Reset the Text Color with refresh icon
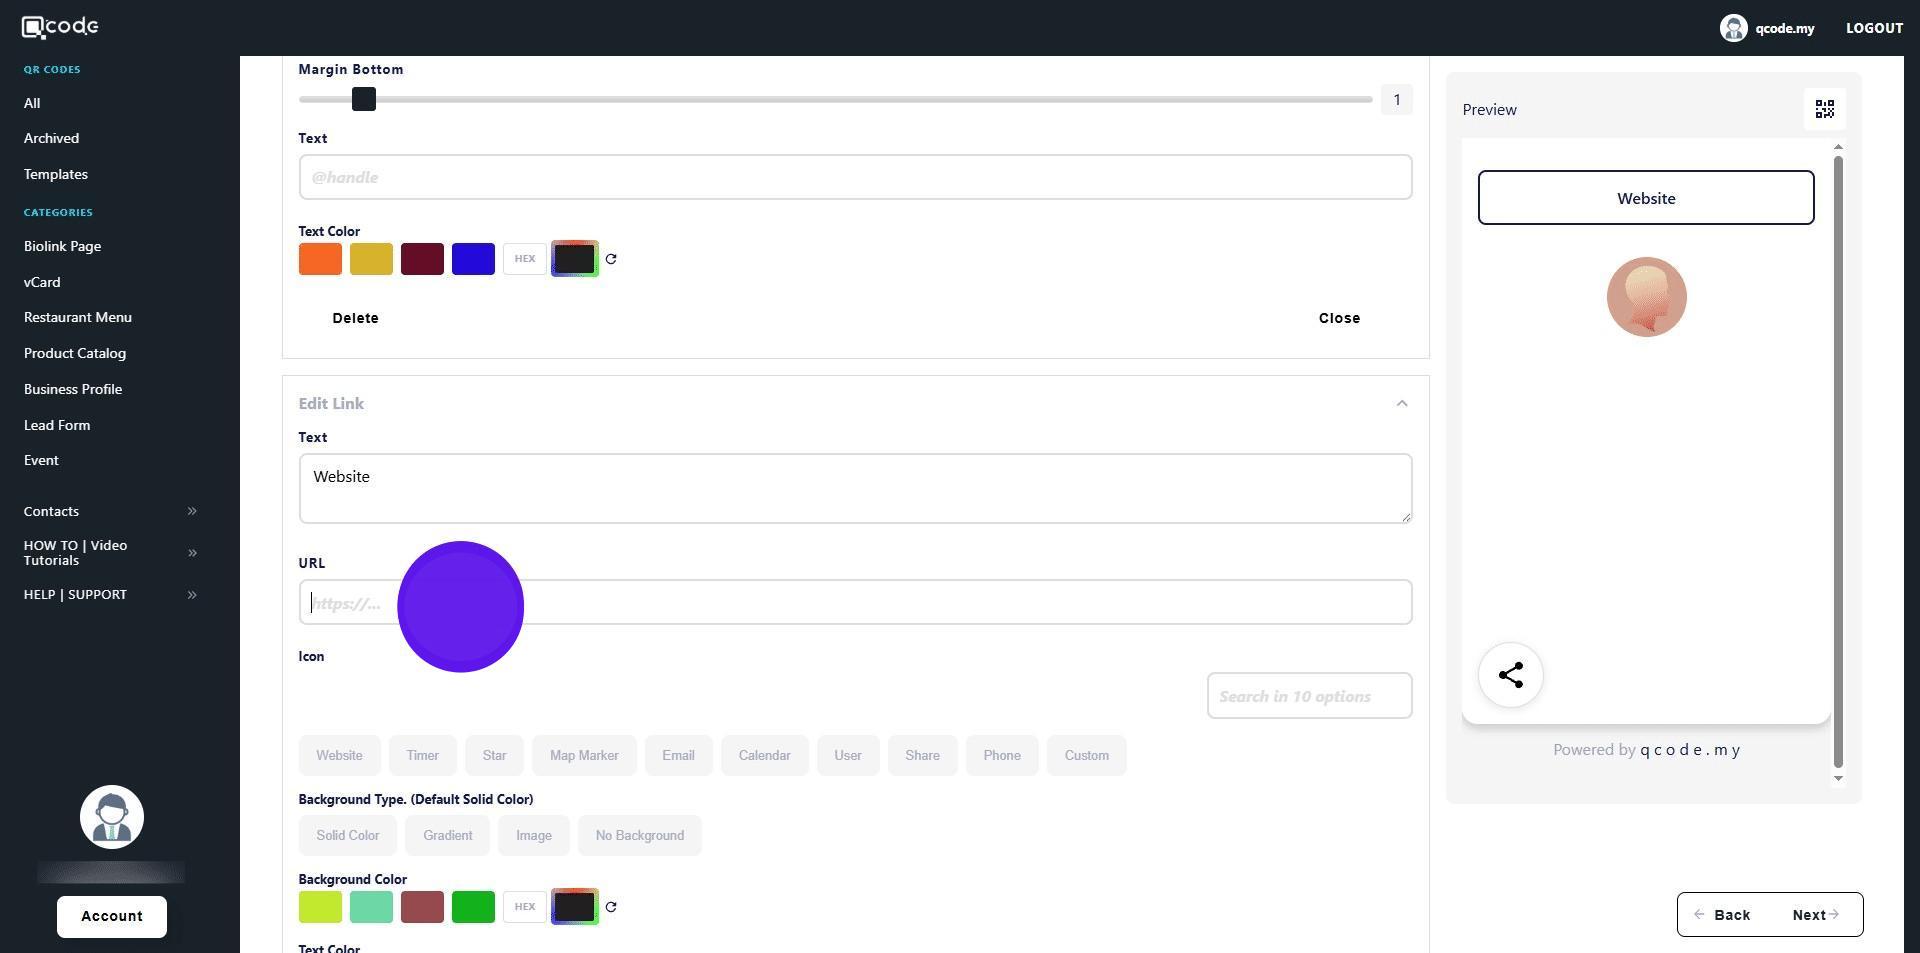The width and height of the screenshot is (1920, 953). point(611,259)
